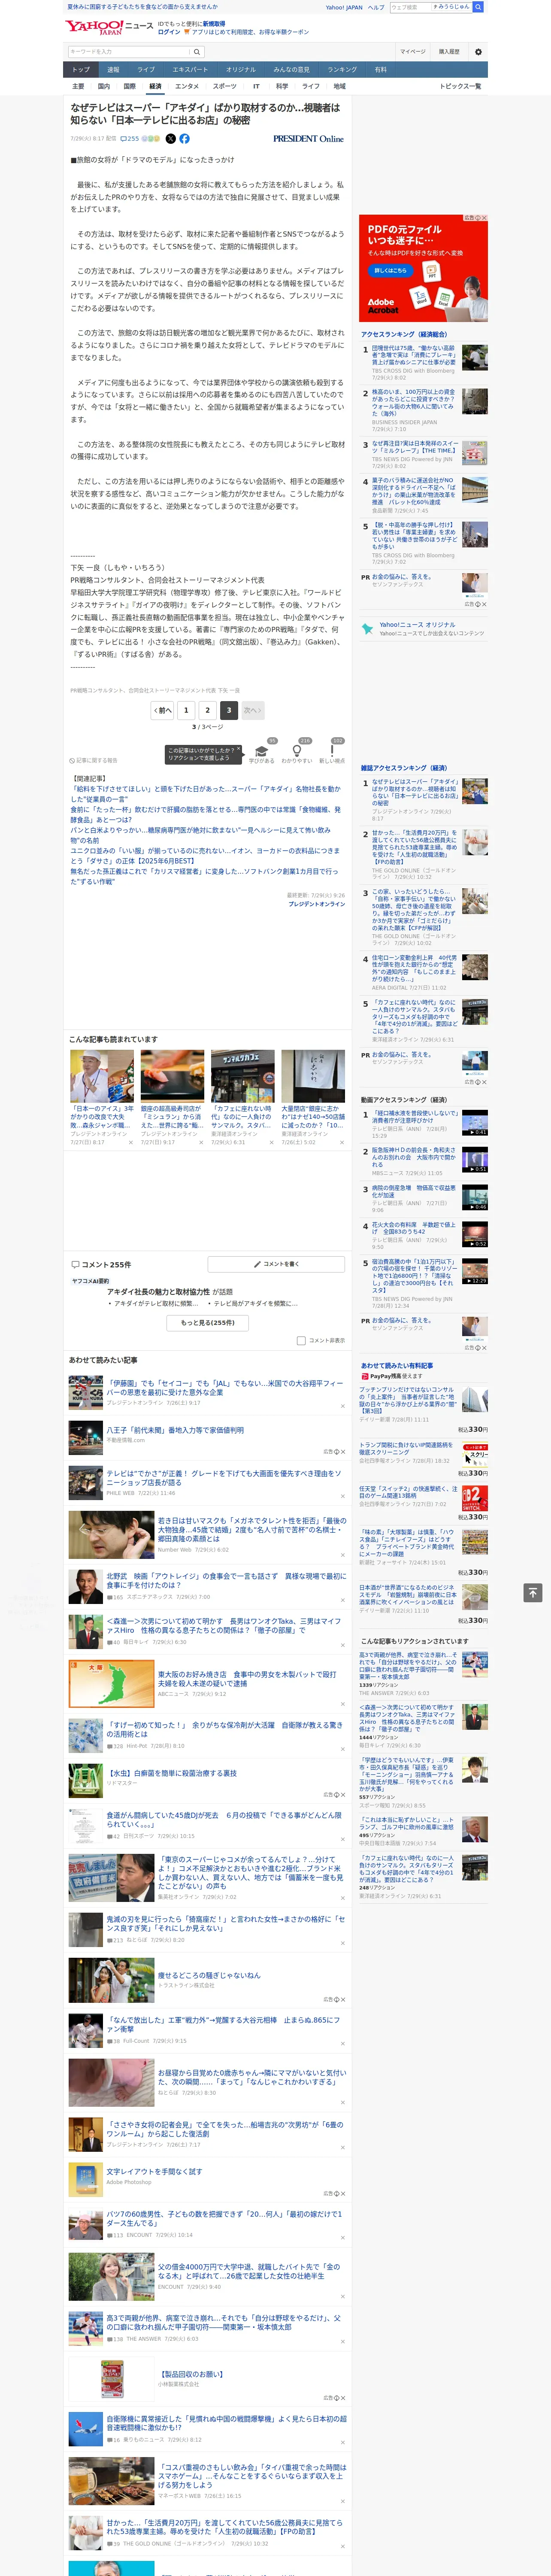Open economic ranking item 2 甘かった生活費月20万円
The width and height of the screenshot is (551, 2576).
click(x=414, y=847)
